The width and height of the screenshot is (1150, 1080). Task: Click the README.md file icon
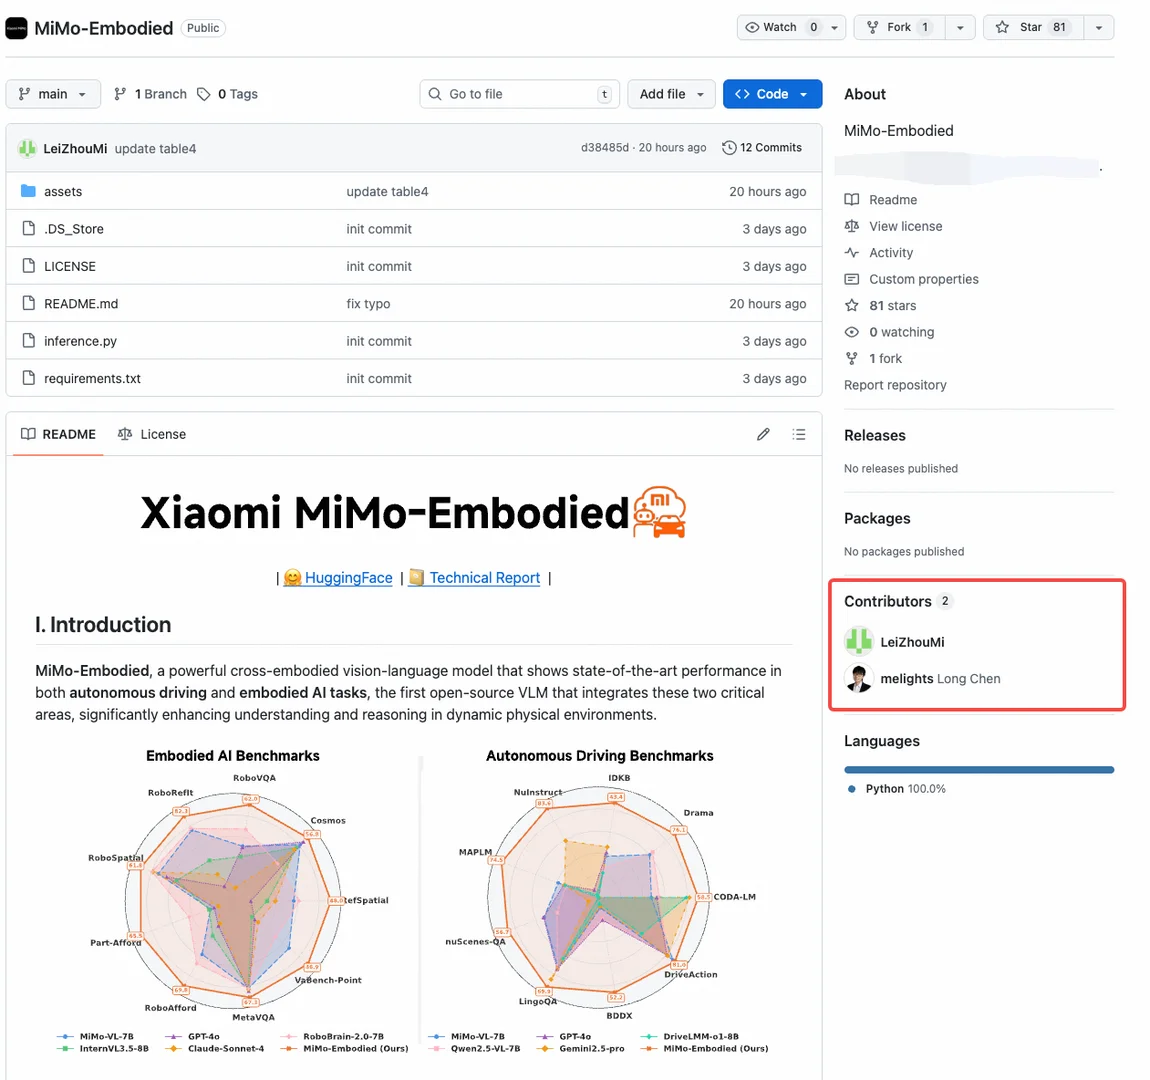pos(29,304)
